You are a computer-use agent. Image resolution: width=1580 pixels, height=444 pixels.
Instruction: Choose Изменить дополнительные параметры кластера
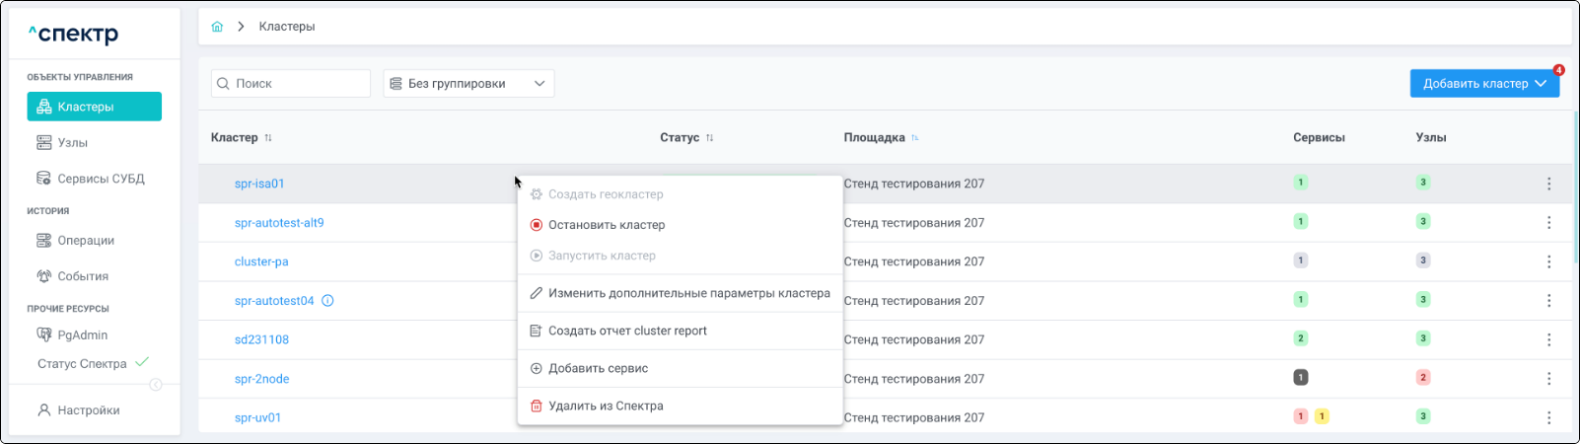pos(688,293)
